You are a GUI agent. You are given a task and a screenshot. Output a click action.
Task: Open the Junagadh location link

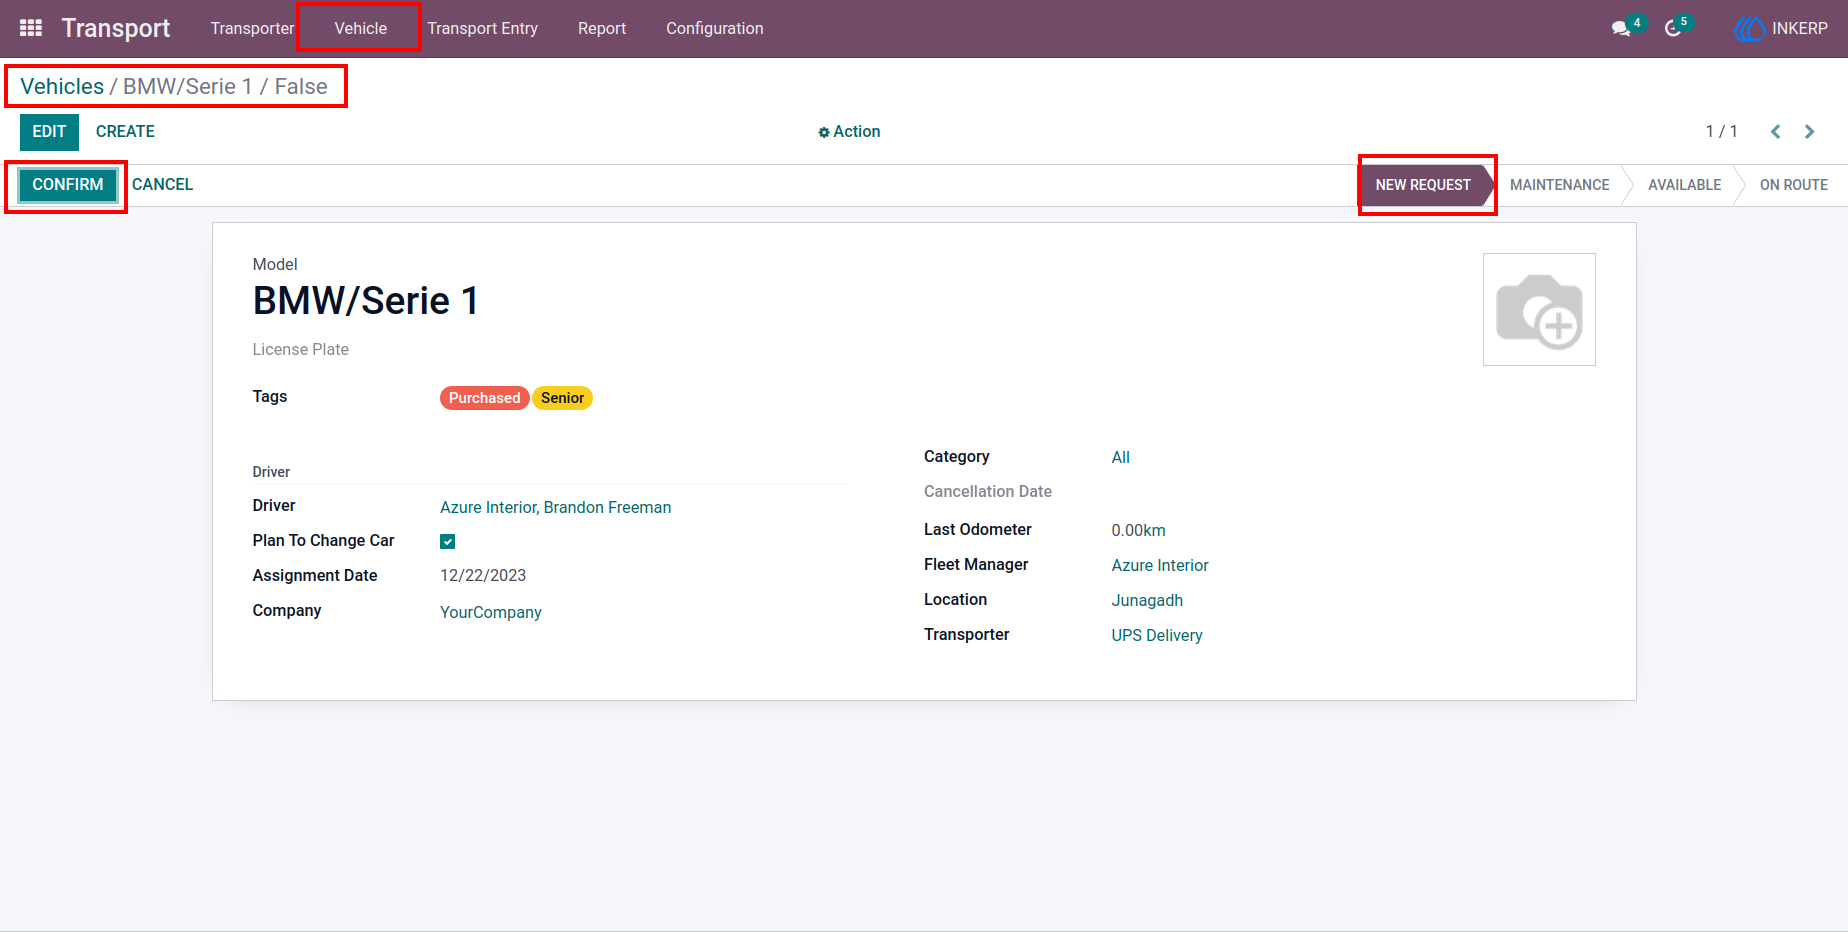click(1147, 601)
